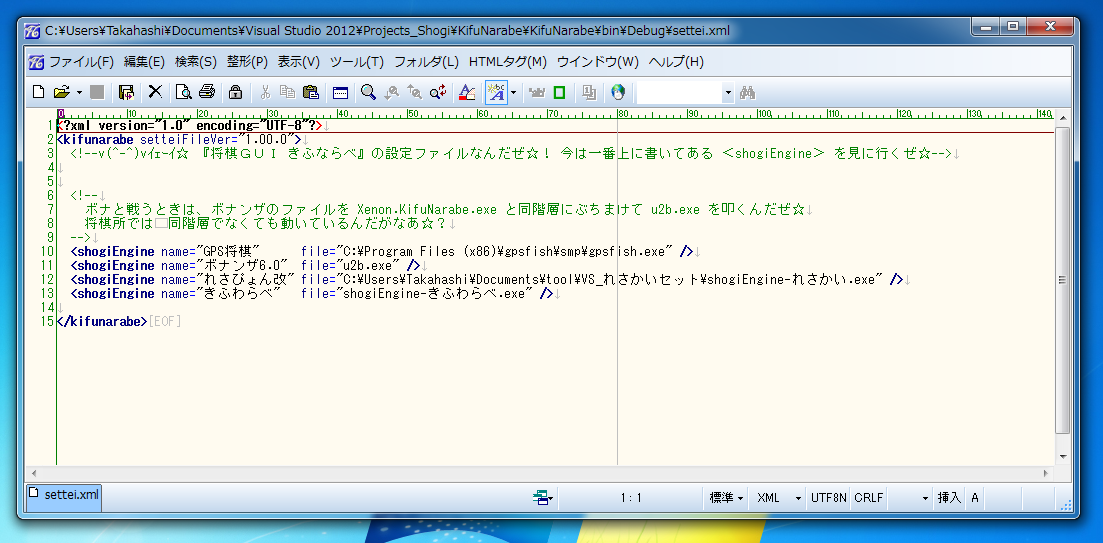
Task: Open the ファイル(F) menu
Action: pos(81,62)
